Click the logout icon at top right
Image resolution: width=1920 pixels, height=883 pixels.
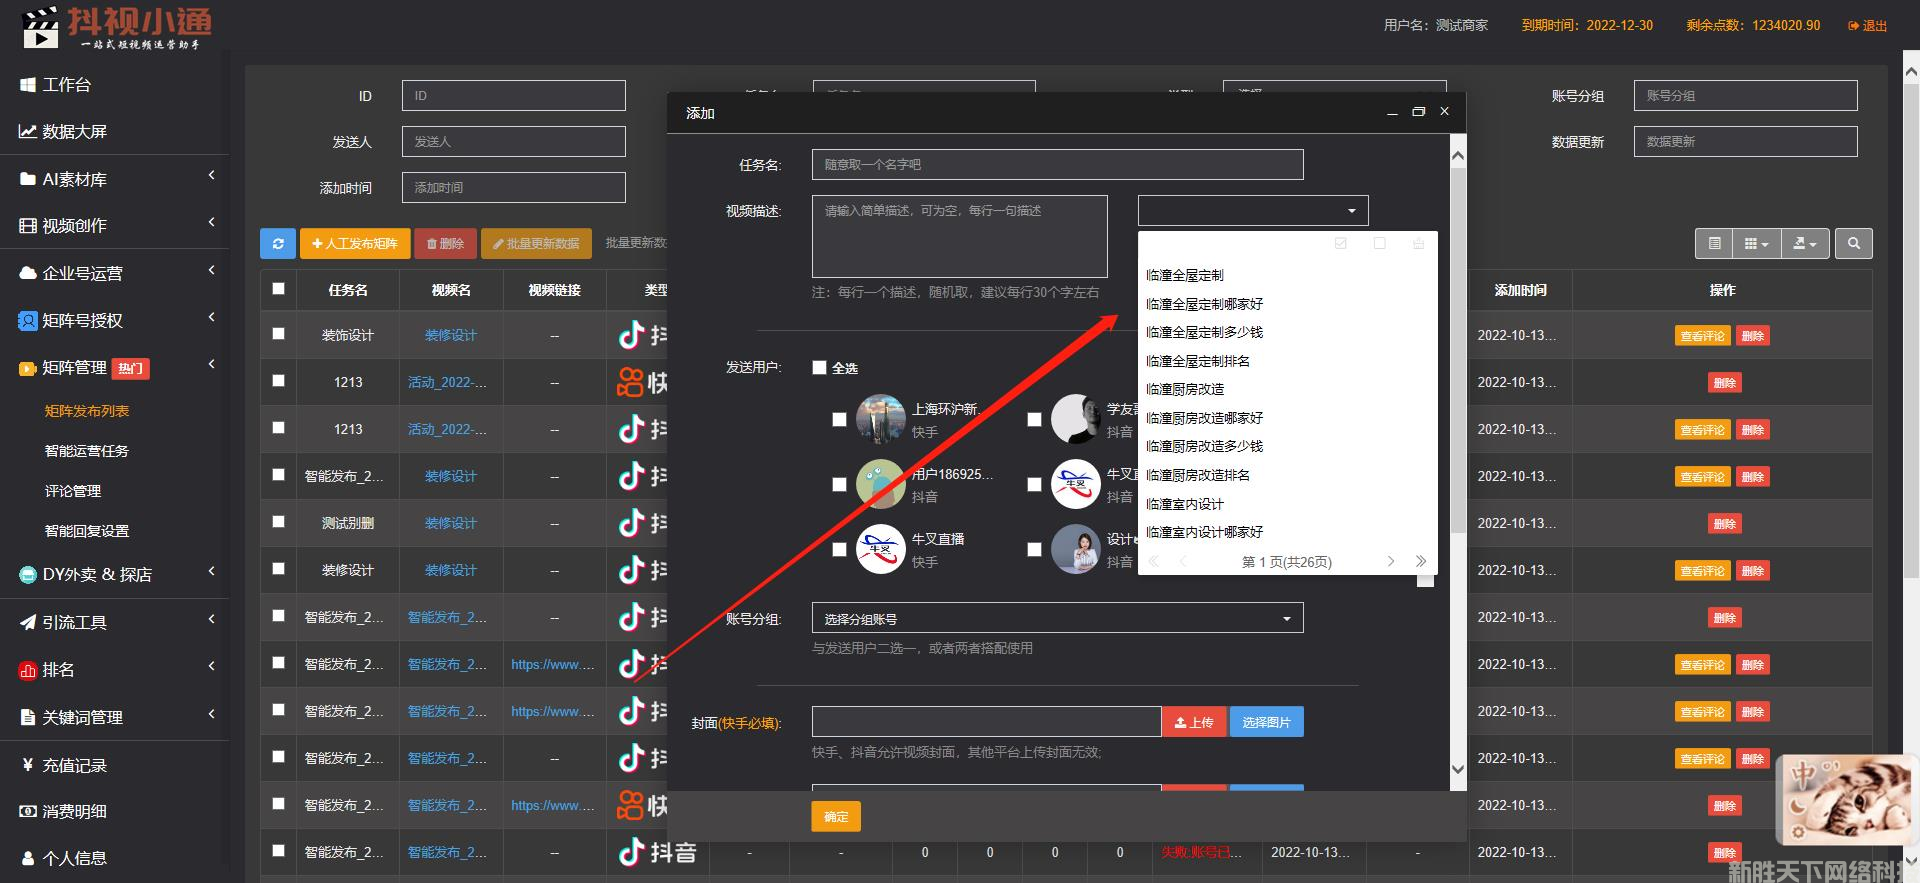coord(1867,25)
